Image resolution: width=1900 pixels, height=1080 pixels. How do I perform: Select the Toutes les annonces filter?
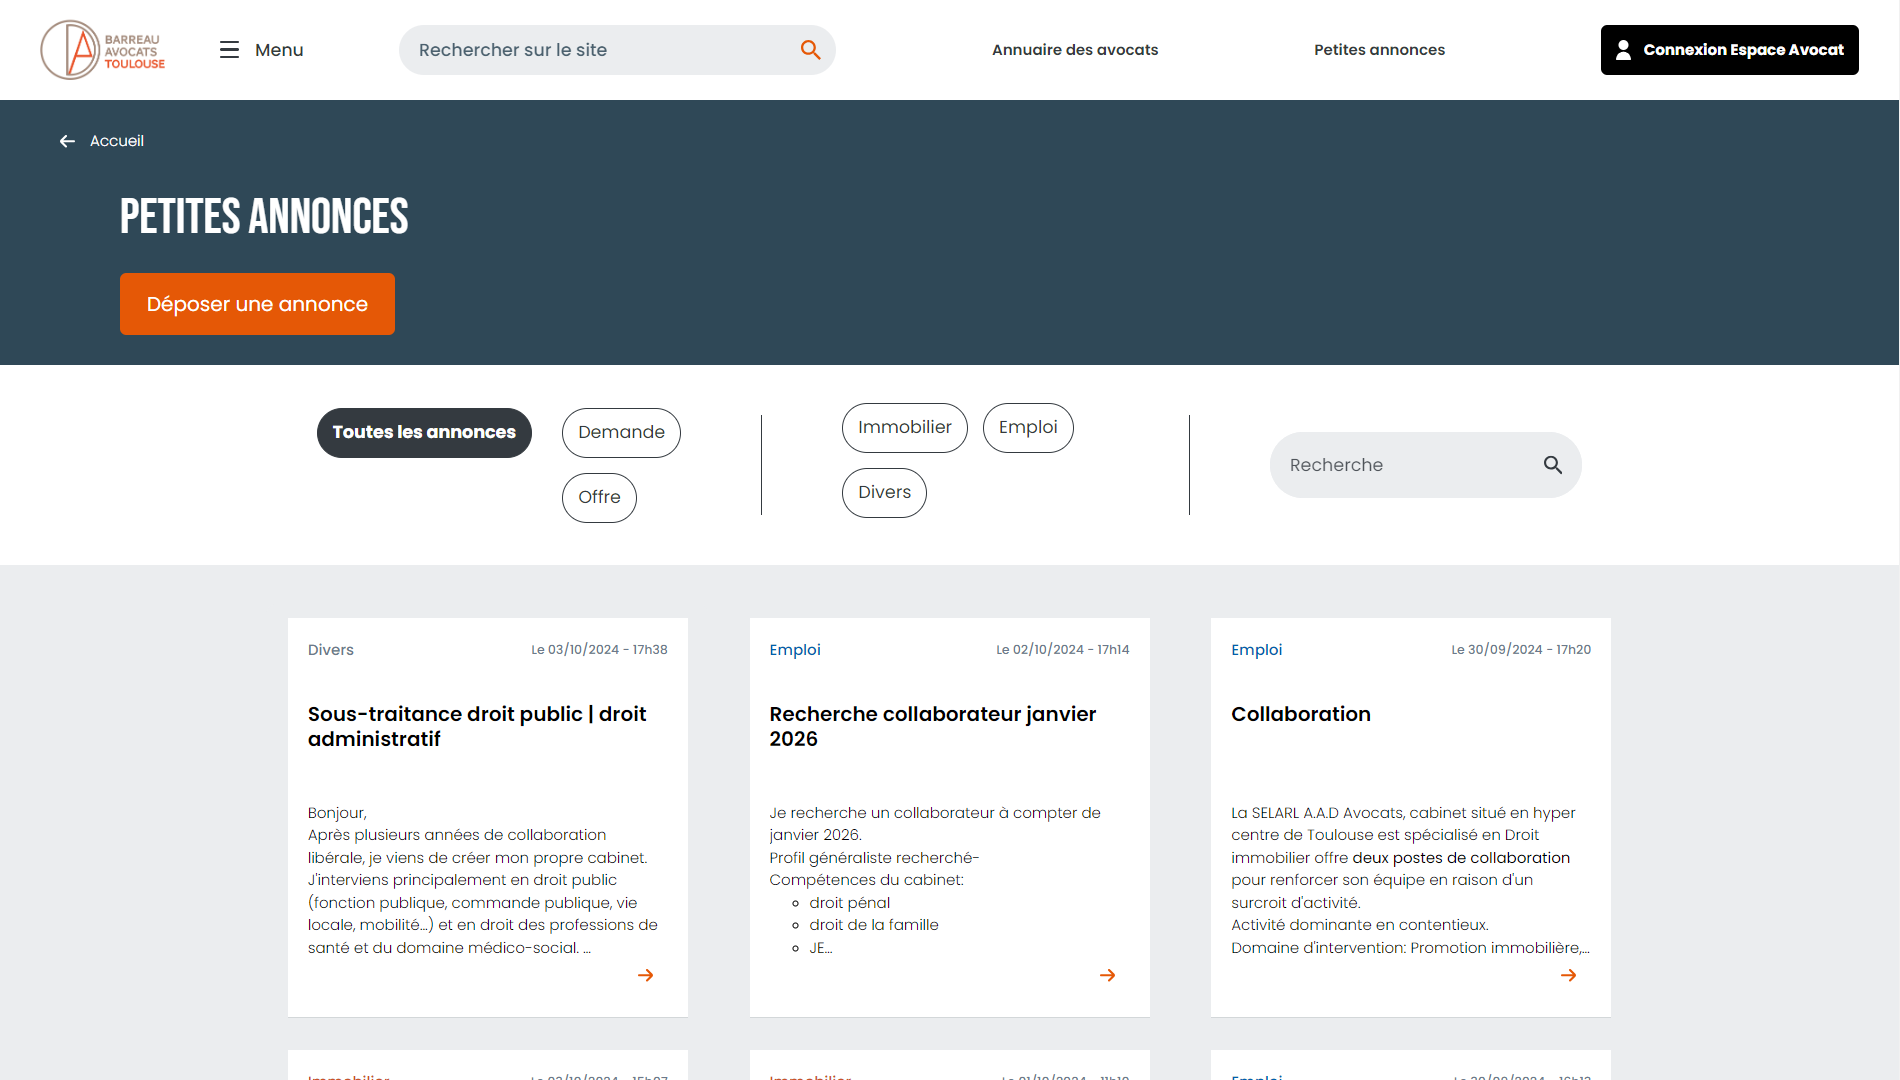point(424,433)
